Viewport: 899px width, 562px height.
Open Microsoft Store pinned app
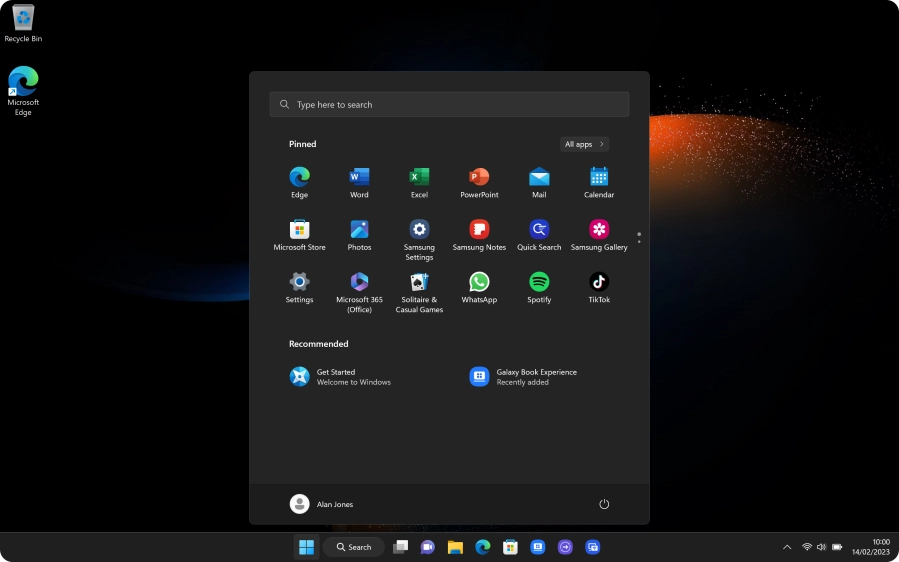299,231
